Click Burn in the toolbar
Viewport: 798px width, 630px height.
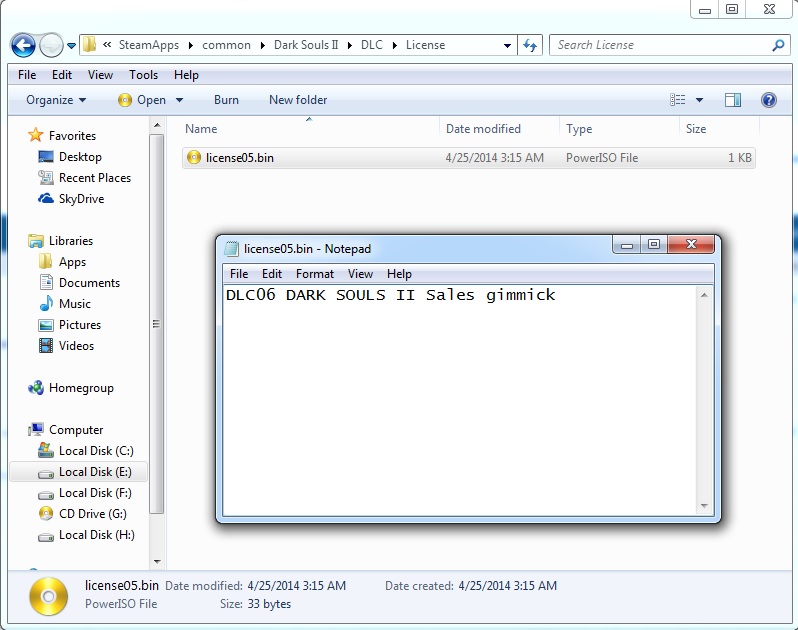226,100
